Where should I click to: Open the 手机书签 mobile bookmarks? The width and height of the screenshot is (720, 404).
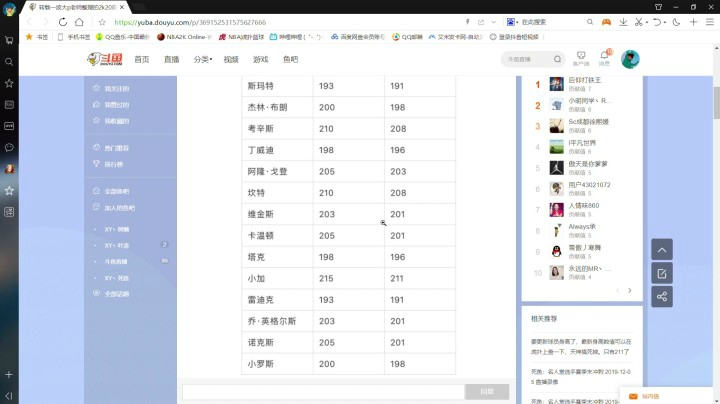point(74,37)
